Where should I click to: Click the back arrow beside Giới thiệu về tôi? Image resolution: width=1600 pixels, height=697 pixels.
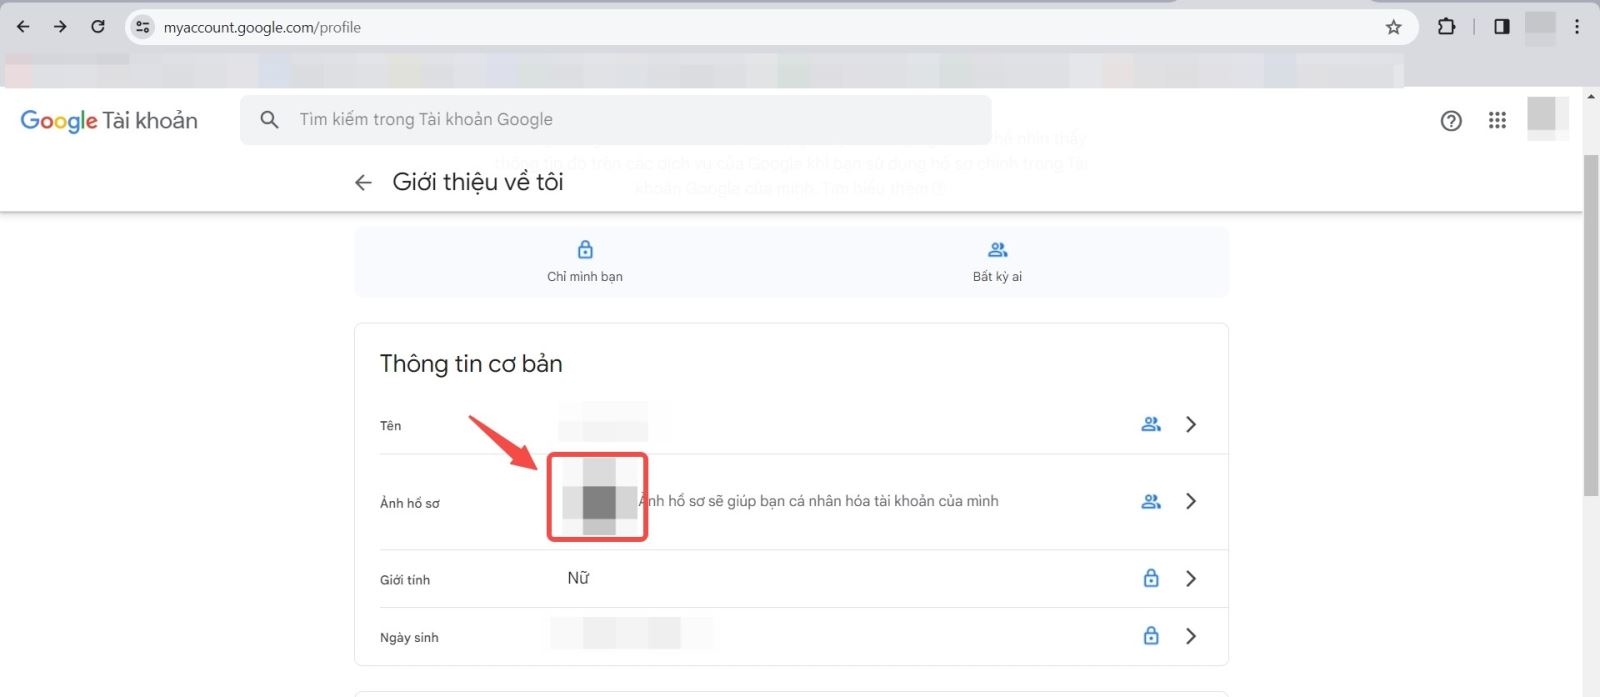point(363,182)
